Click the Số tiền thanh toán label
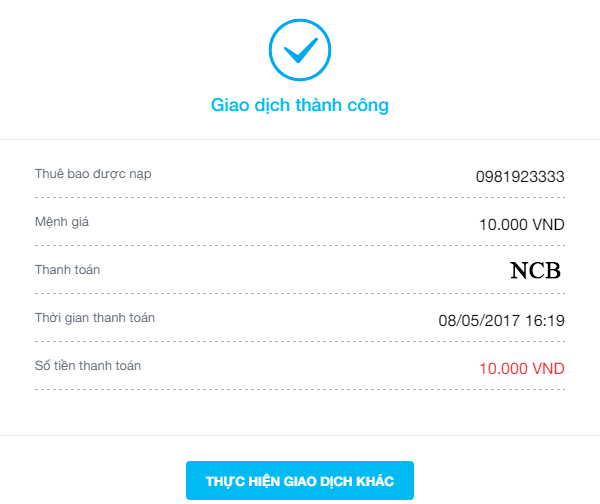The height and width of the screenshot is (504, 600). coord(88,366)
